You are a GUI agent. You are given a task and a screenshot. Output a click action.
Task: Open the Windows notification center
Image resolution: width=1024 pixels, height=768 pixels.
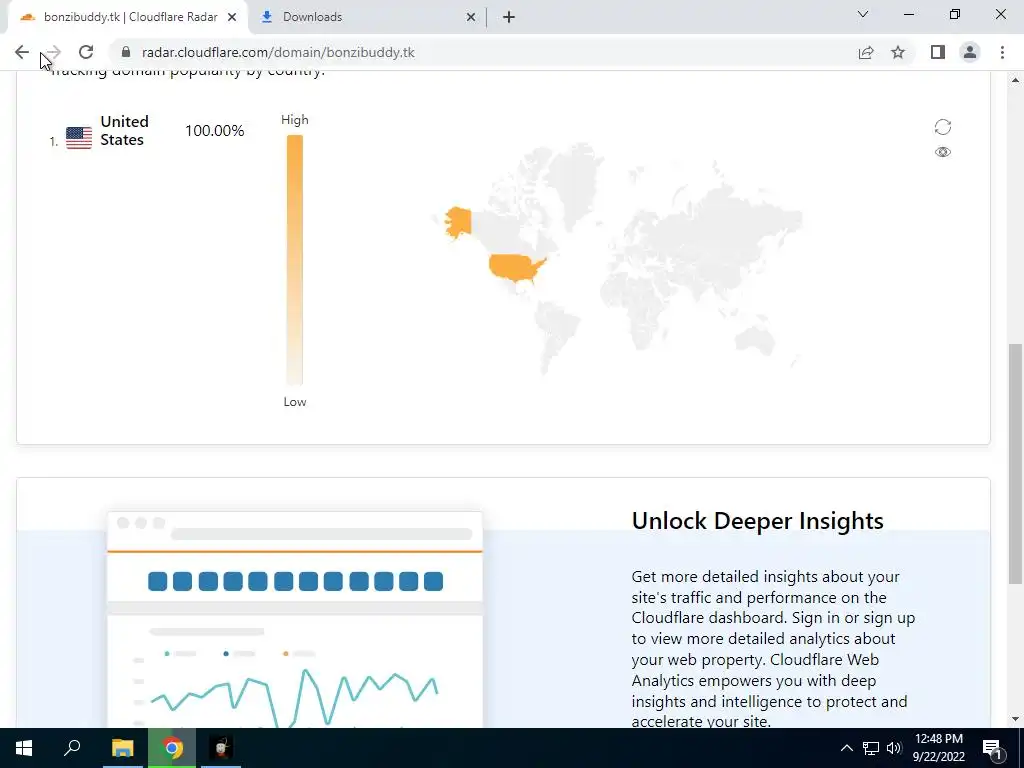992,749
